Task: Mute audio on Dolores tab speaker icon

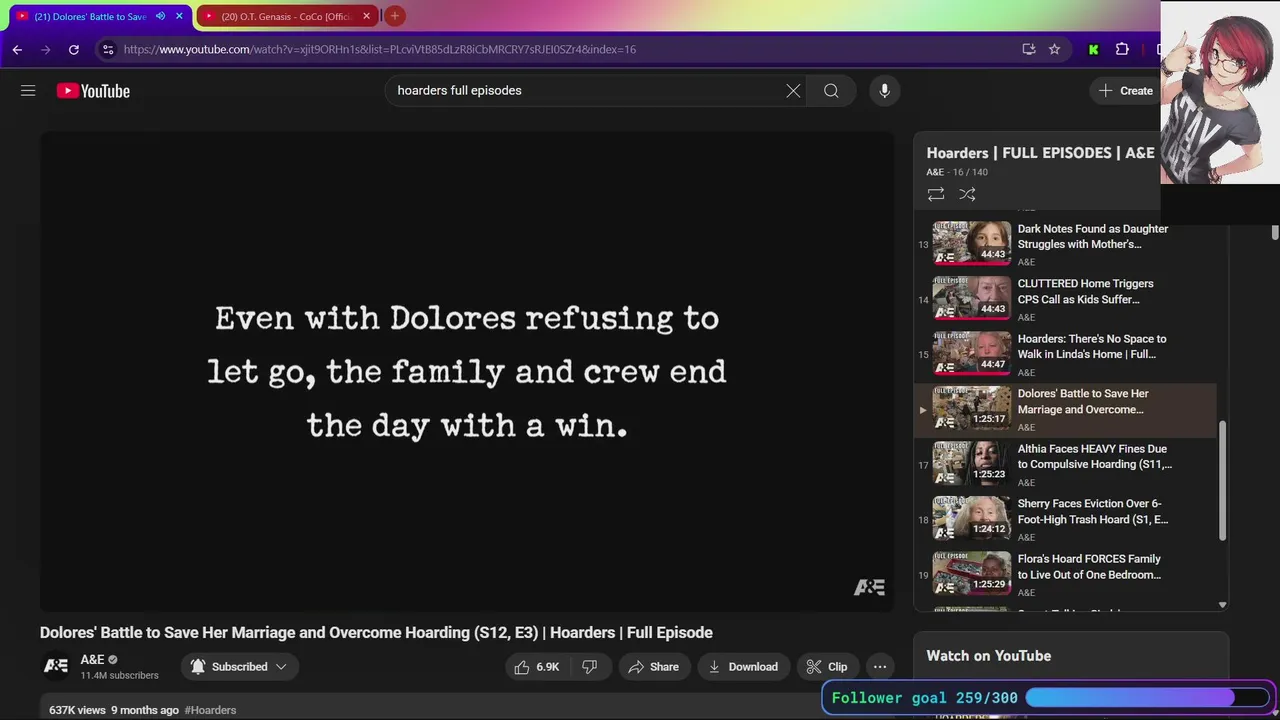Action: point(160,16)
